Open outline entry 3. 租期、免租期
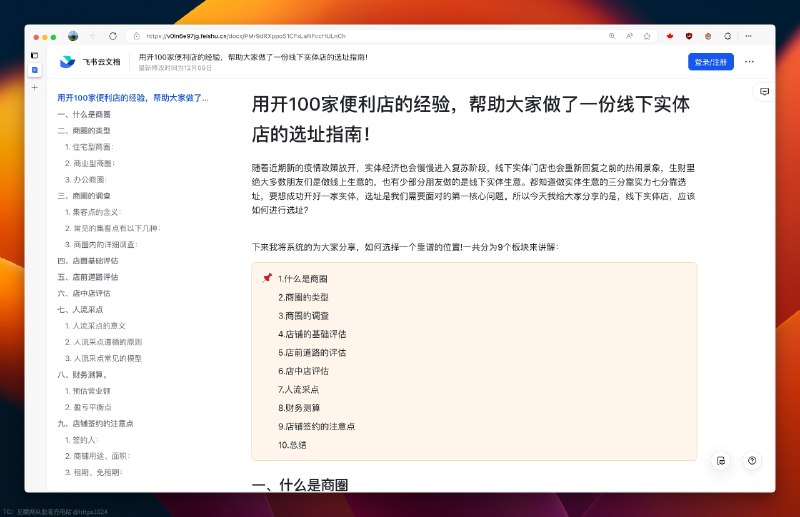This screenshot has width=800, height=517. coord(93,472)
